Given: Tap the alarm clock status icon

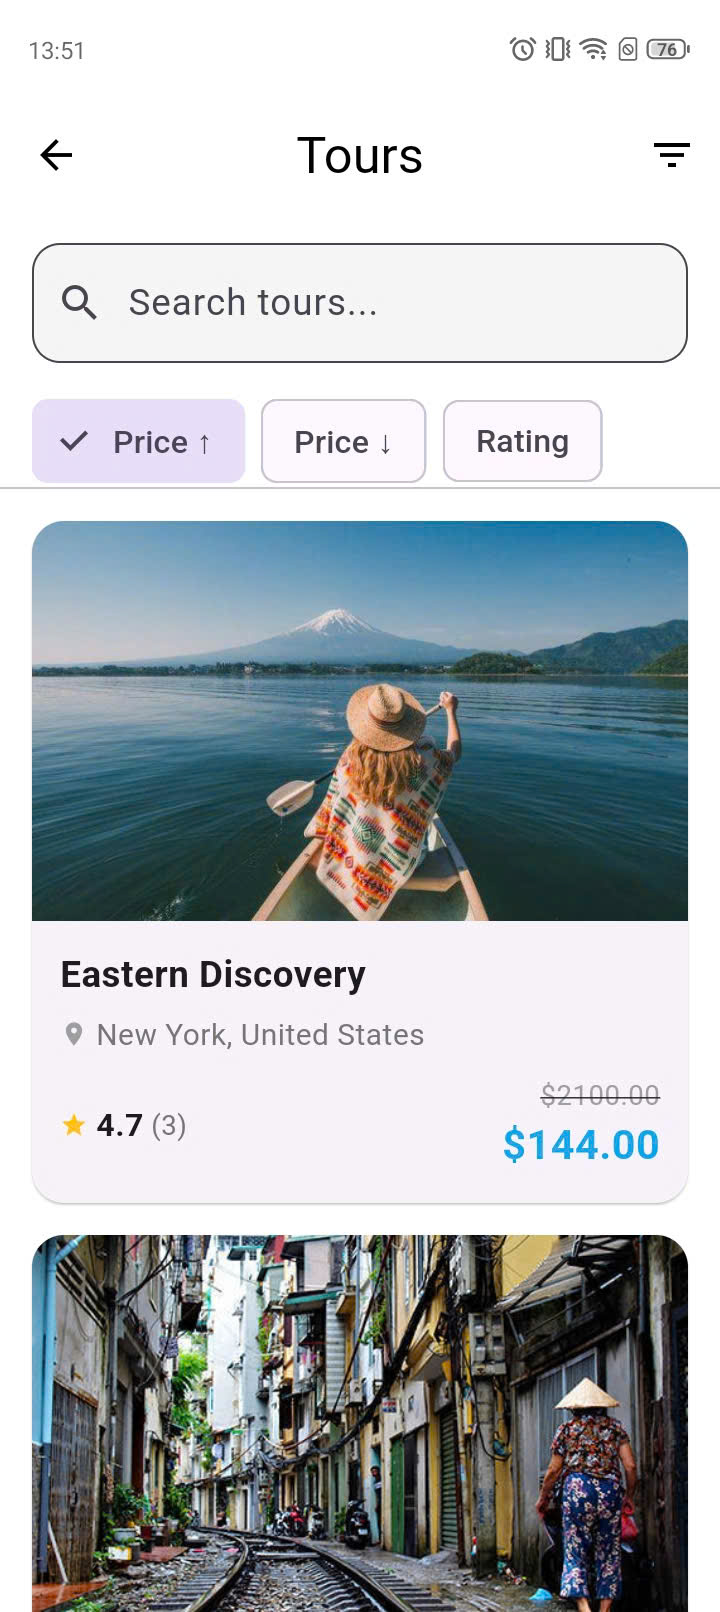Looking at the screenshot, I should point(522,49).
